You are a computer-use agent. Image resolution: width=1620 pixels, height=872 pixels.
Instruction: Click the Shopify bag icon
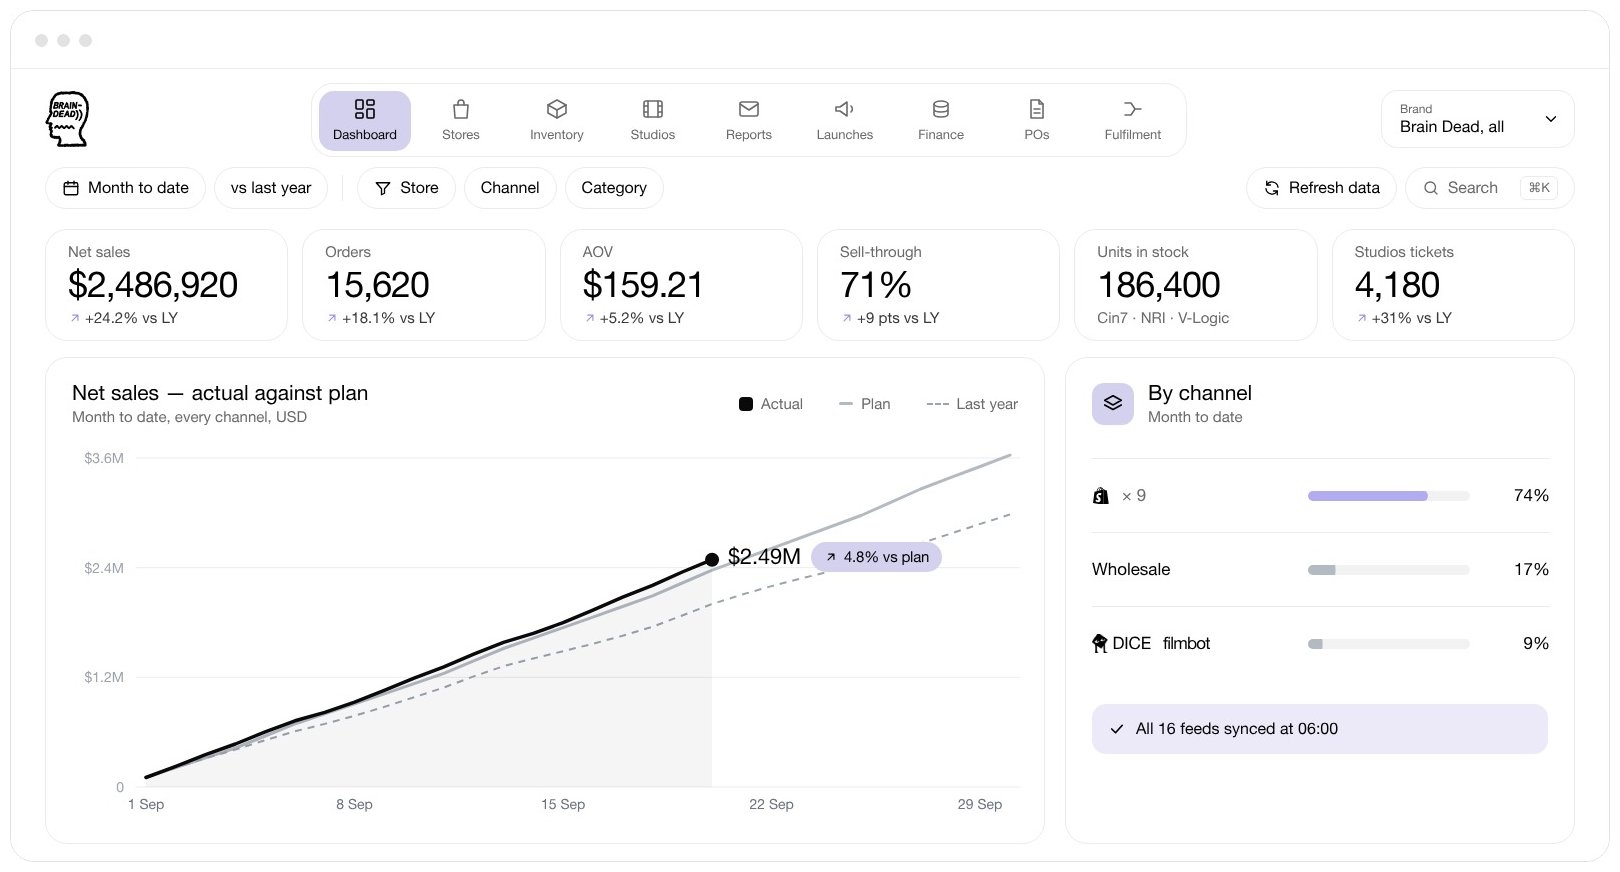point(1101,496)
